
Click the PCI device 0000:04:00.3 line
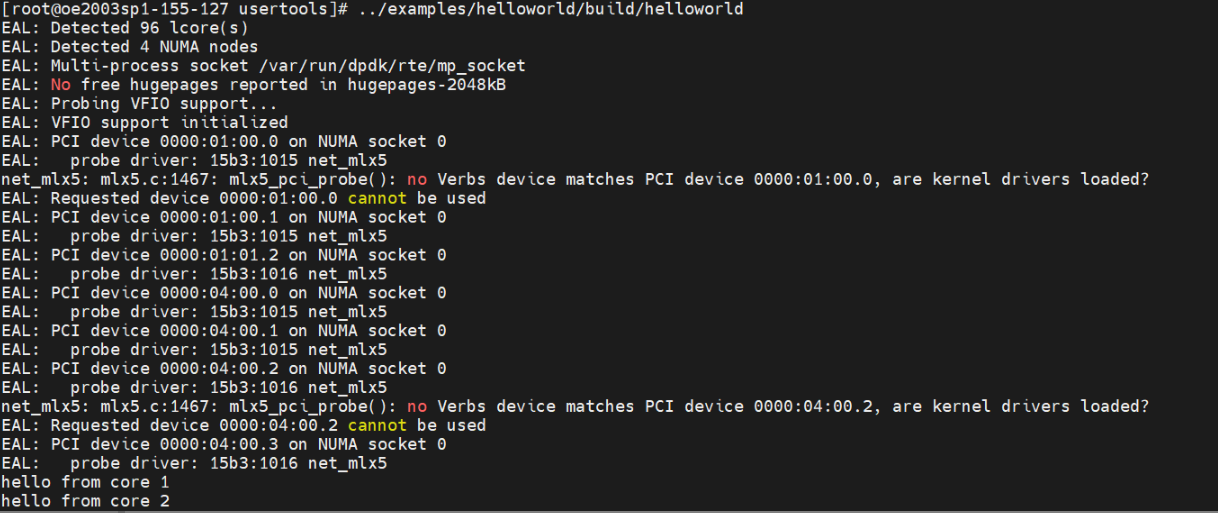click(x=248, y=444)
